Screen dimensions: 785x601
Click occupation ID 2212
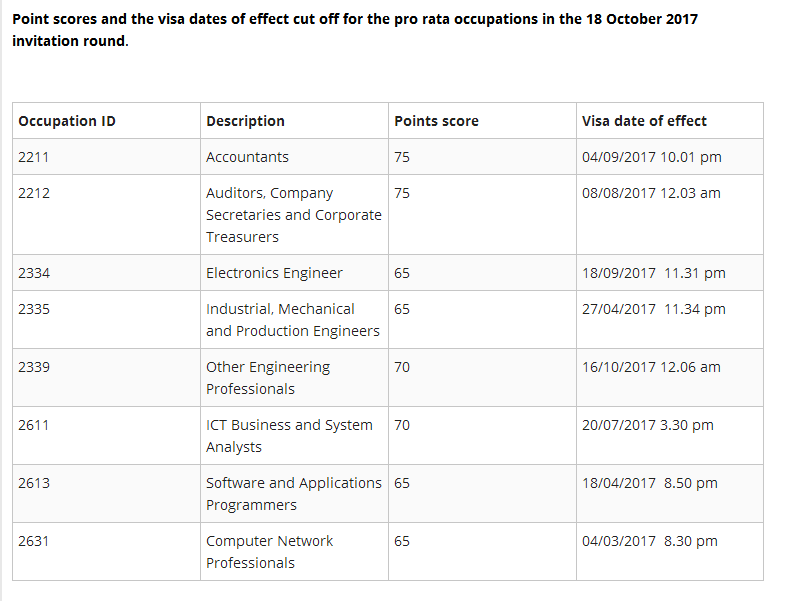(33, 193)
